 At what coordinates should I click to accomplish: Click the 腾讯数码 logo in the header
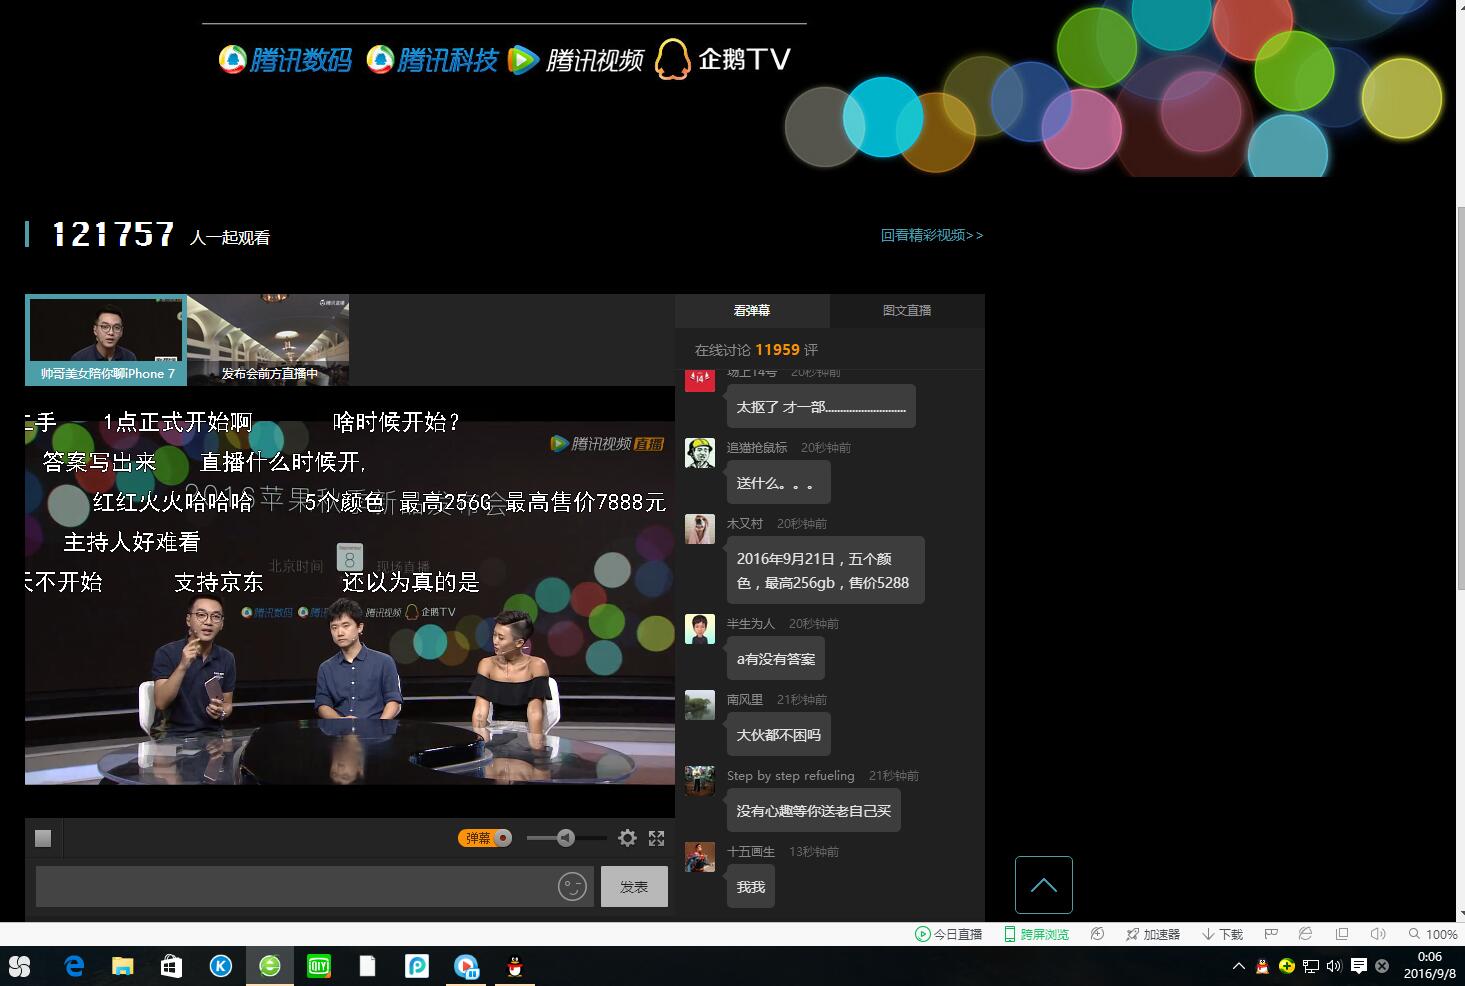[285, 60]
